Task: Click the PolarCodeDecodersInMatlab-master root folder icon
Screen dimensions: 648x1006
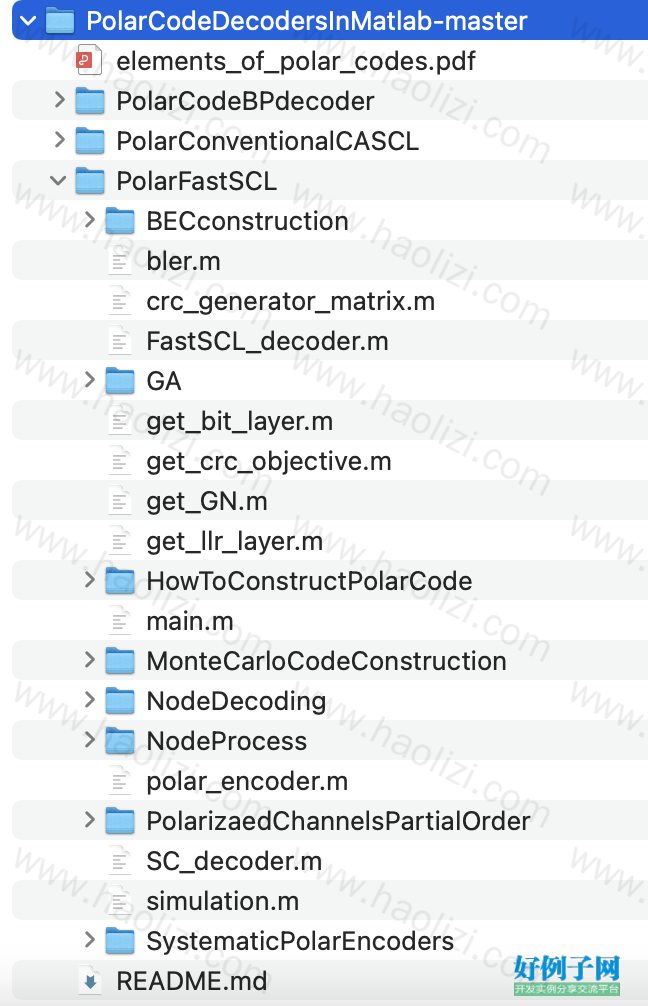Action: click(x=60, y=21)
